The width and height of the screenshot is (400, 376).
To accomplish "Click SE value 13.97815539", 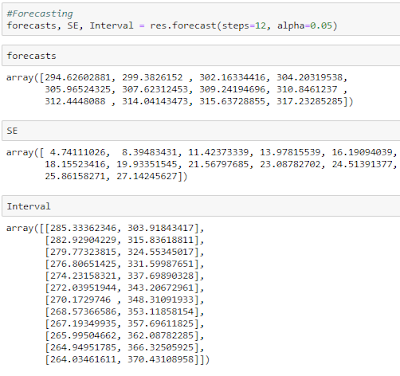I will click(x=290, y=152).
